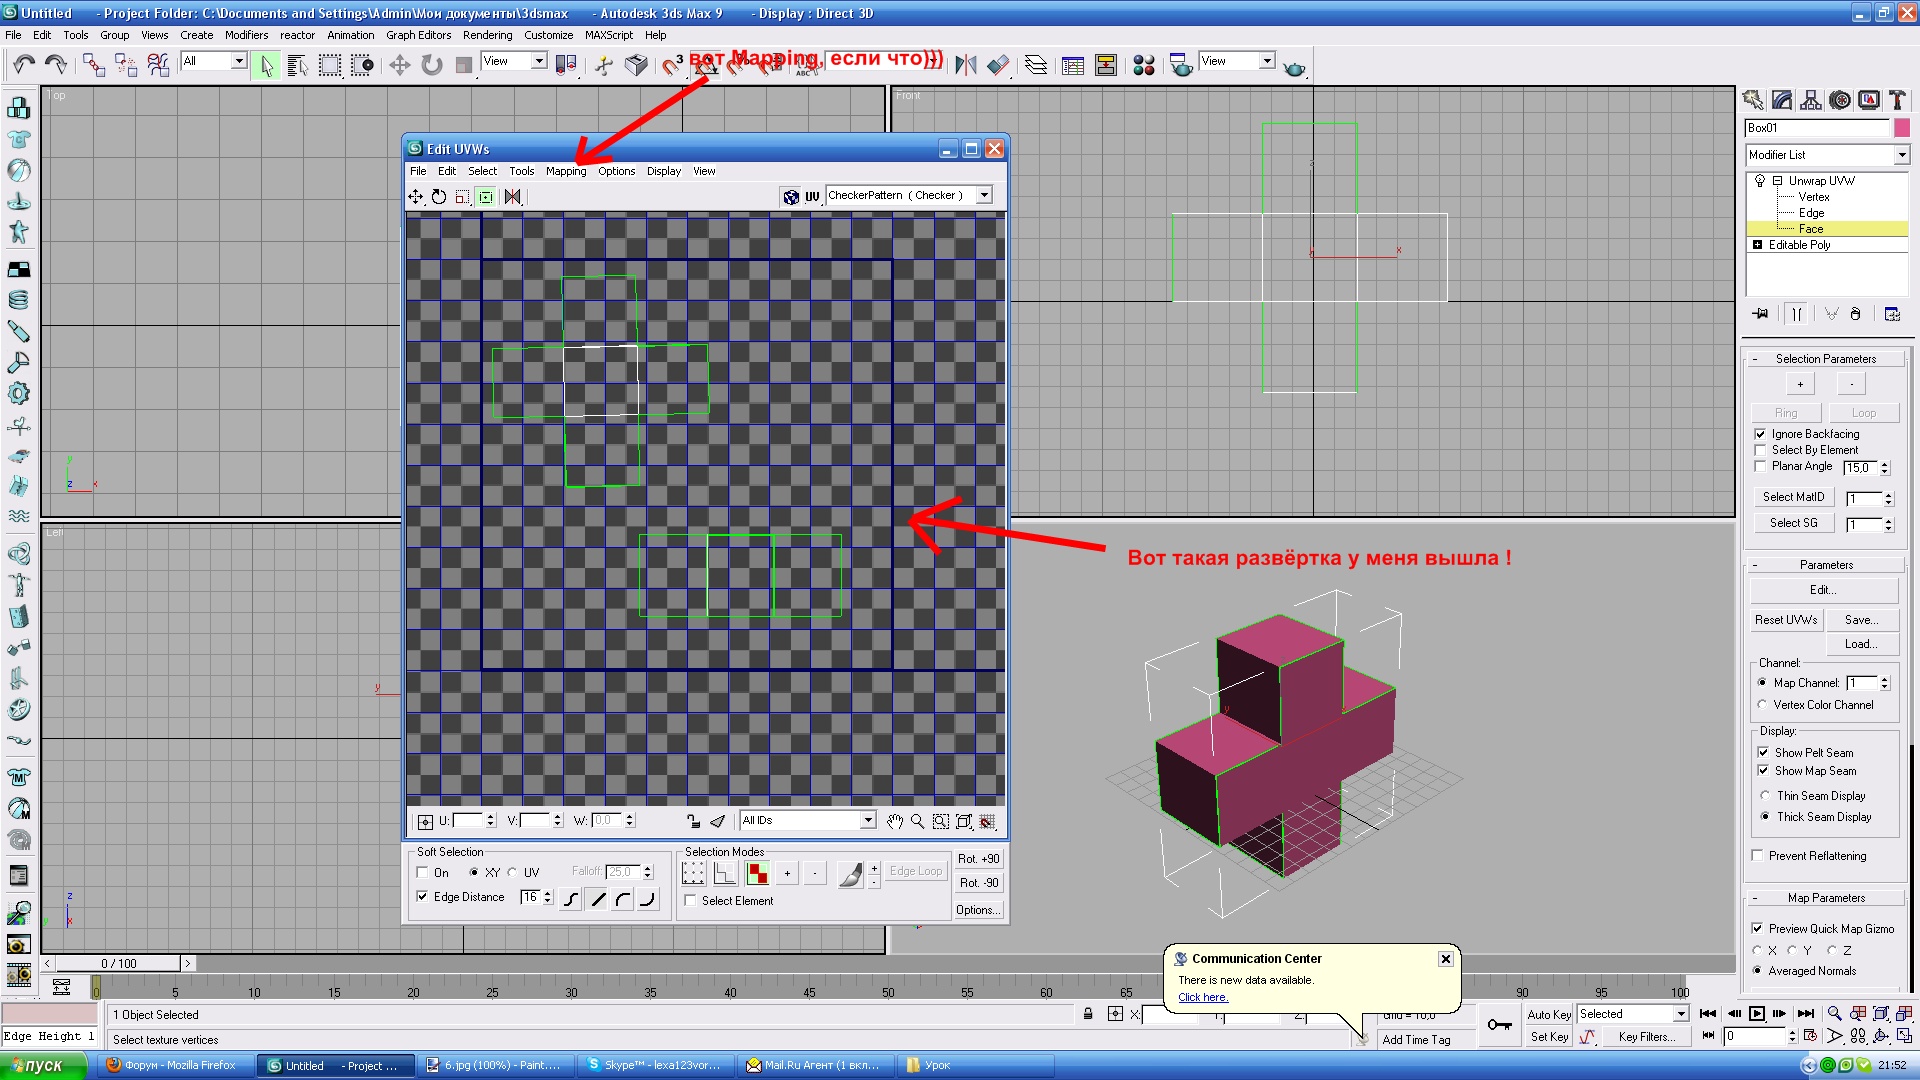Click the Undo arrow icon

point(24,66)
